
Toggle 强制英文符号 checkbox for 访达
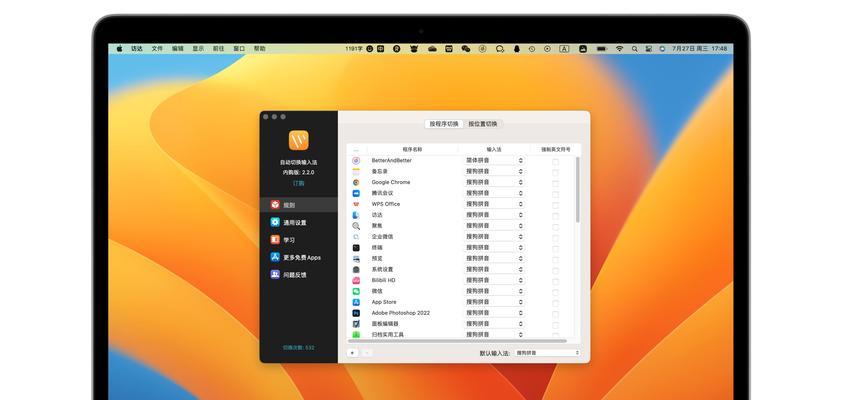tap(555, 216)
